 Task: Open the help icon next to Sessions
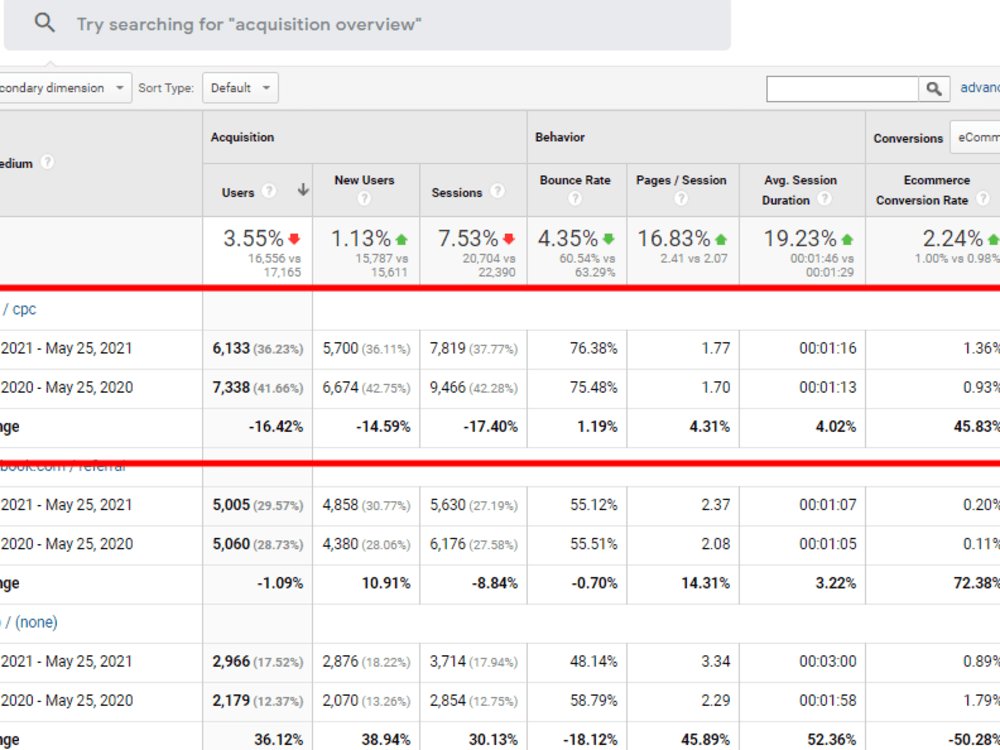pos(497,191)
